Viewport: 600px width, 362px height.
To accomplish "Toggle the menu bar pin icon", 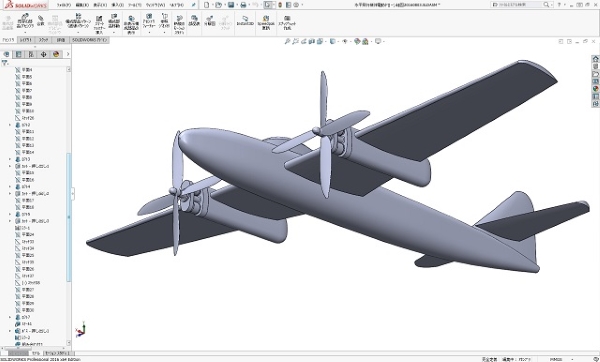I will [194, 5].
